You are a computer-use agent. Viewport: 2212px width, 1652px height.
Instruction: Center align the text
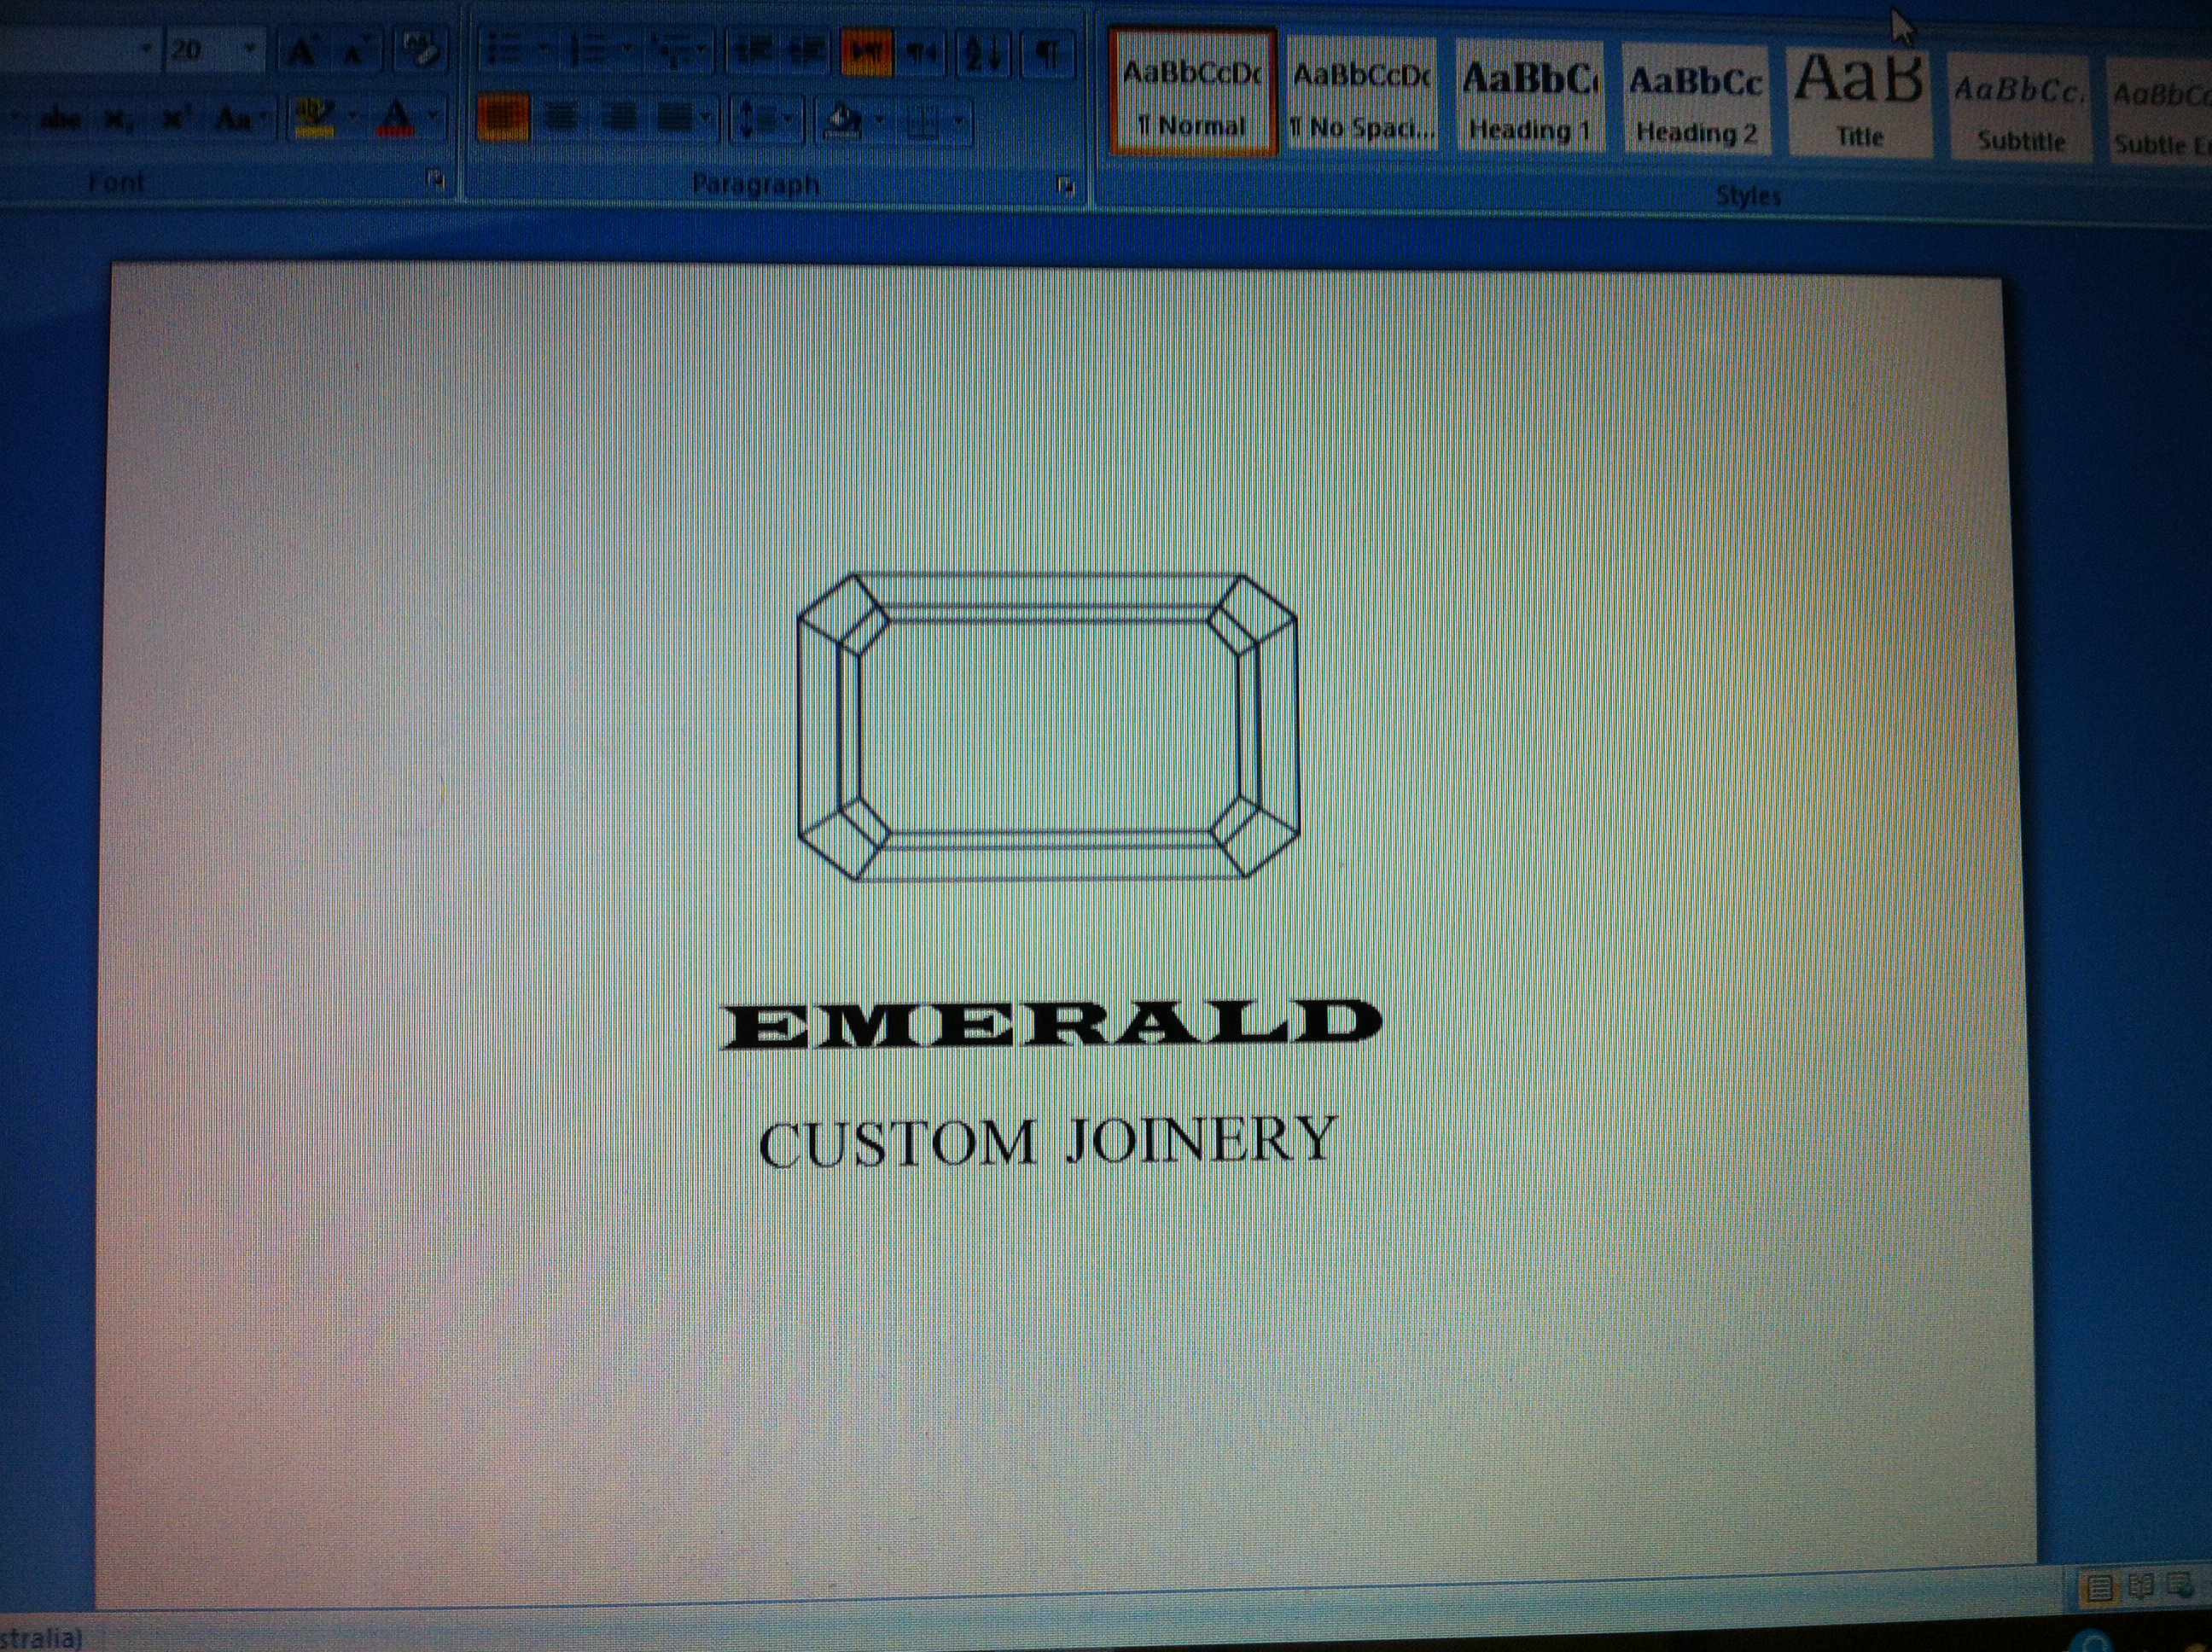click(561, 118)
